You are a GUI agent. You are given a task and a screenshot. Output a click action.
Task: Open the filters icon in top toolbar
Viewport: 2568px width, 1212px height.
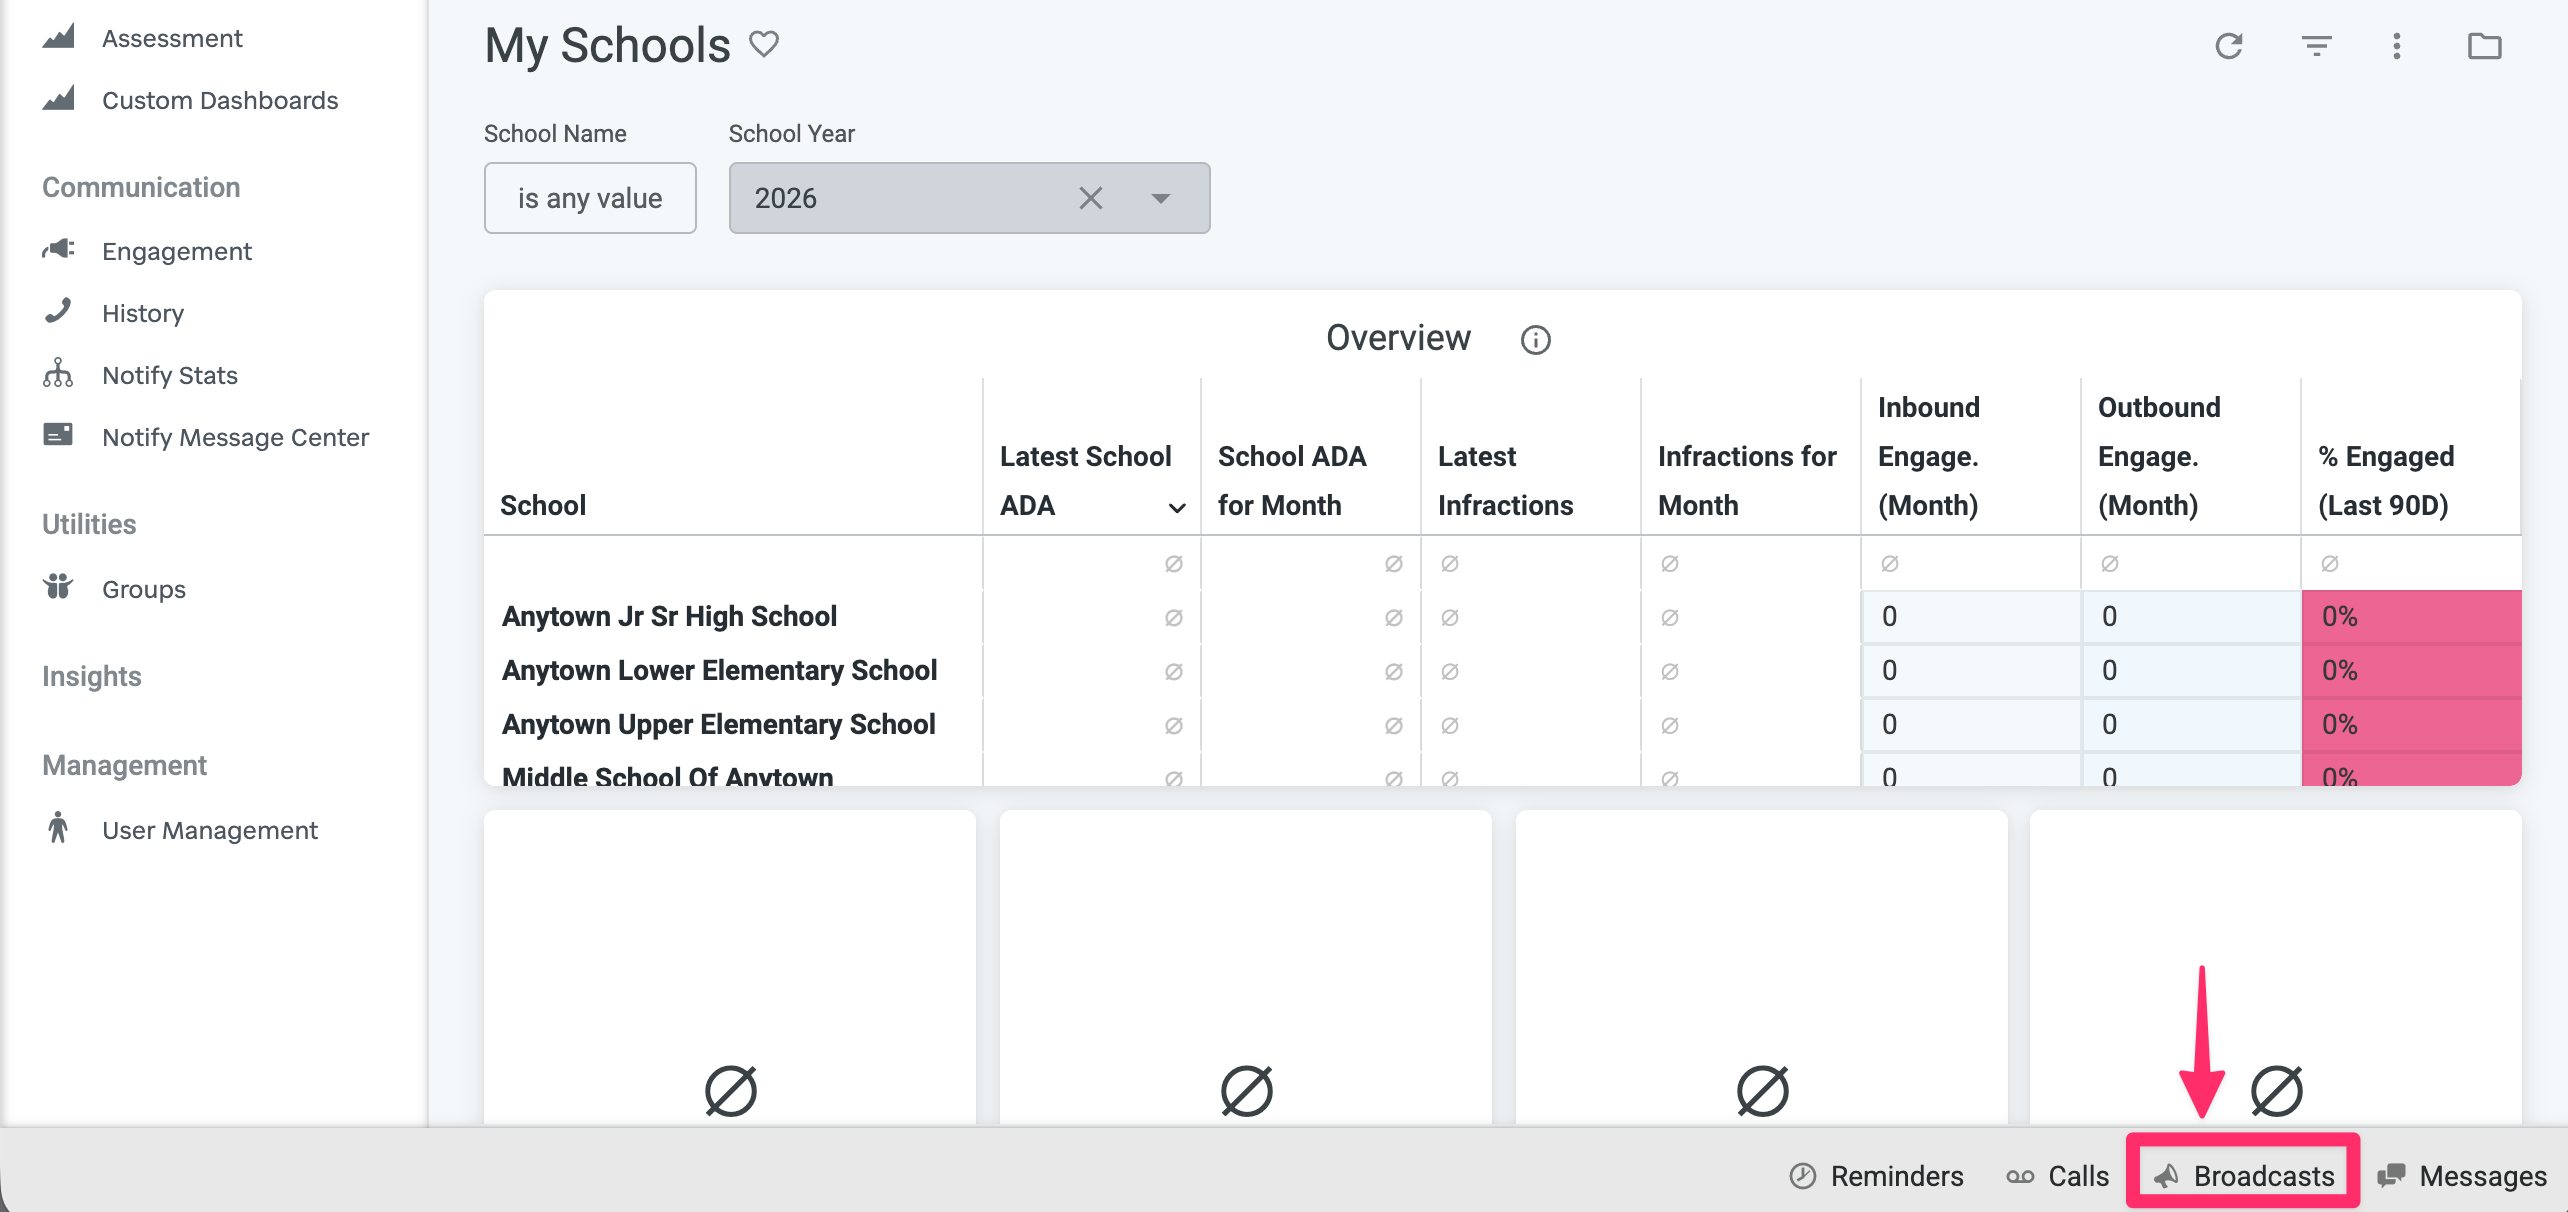point(2316,46)
